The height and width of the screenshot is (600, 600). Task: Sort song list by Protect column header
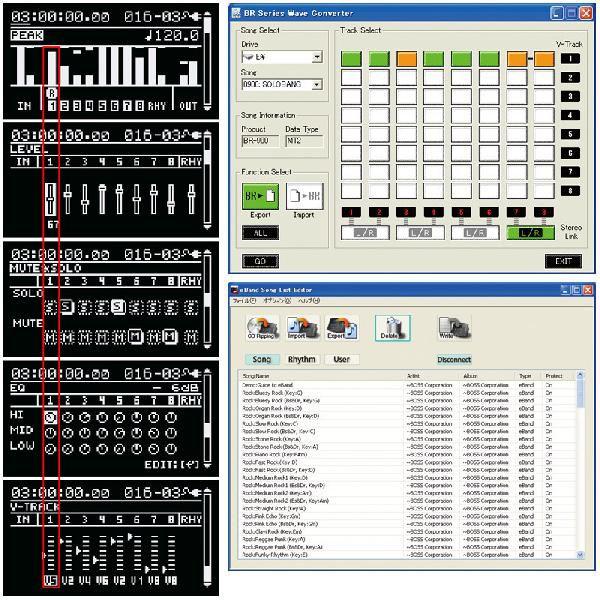point(558,376)
